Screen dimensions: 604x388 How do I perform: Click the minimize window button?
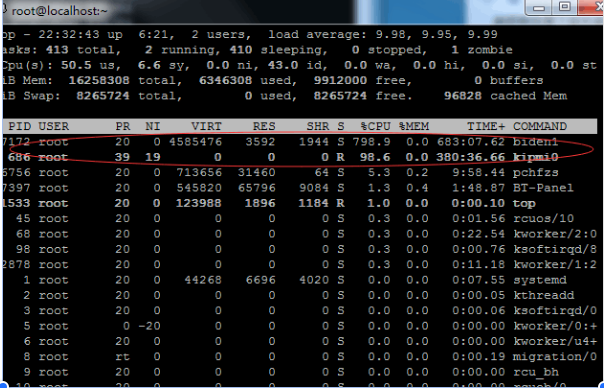[x=540, y=8]
